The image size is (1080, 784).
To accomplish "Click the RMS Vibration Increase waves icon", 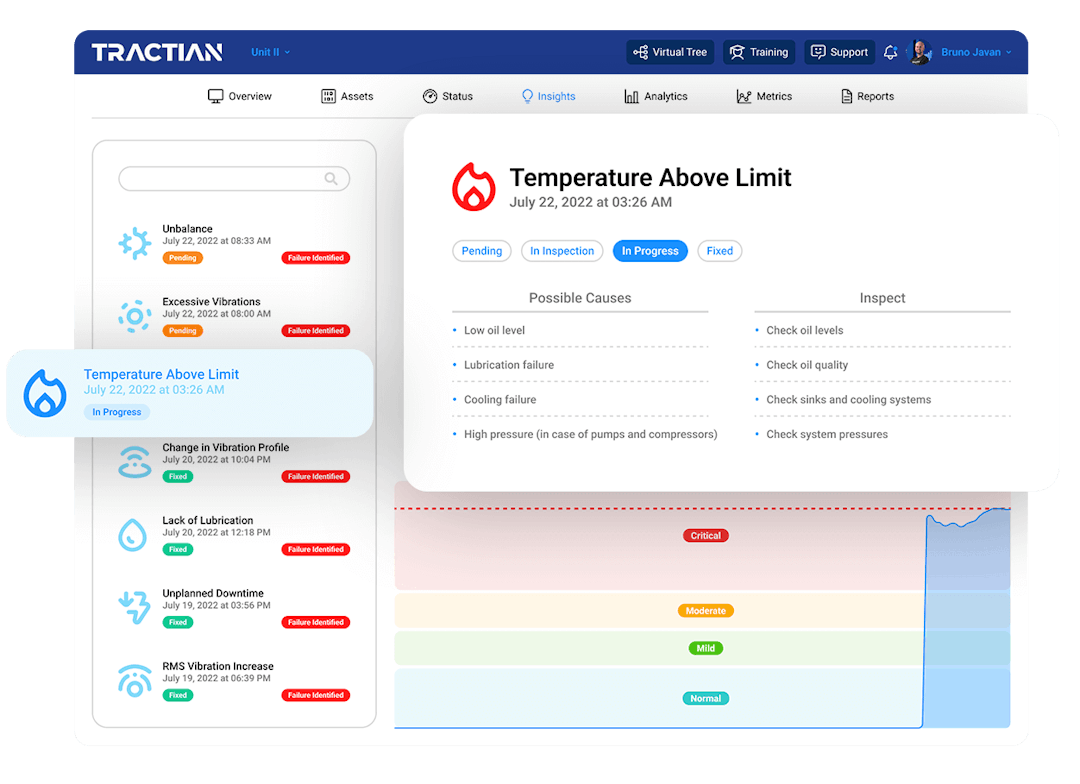I will pyautogui.click(x=134, y=680).
